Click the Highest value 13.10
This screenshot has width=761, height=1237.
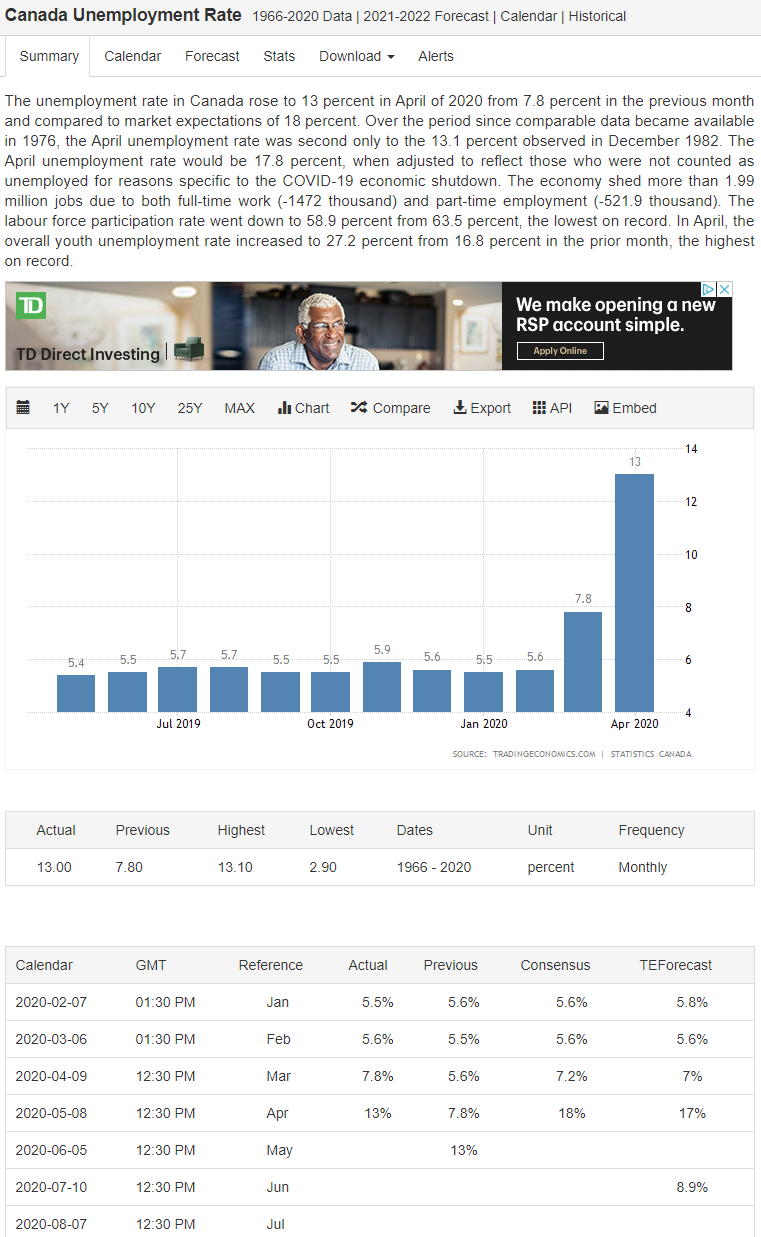[x=235, y=867]
